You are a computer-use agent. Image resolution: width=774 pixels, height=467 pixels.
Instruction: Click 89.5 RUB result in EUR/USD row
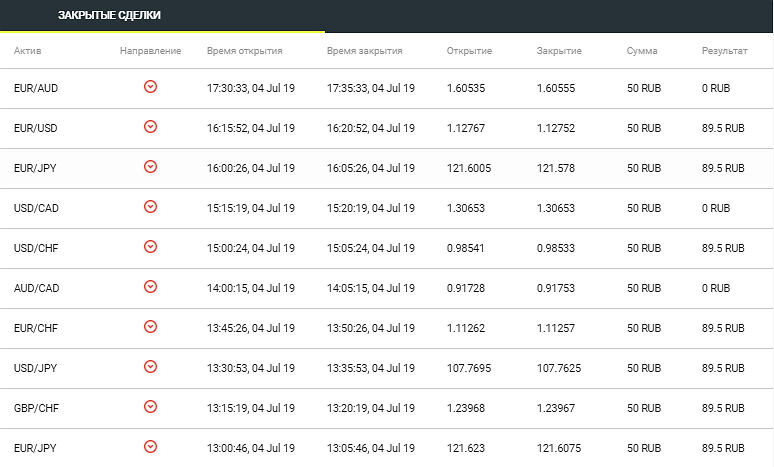point(723,128)
